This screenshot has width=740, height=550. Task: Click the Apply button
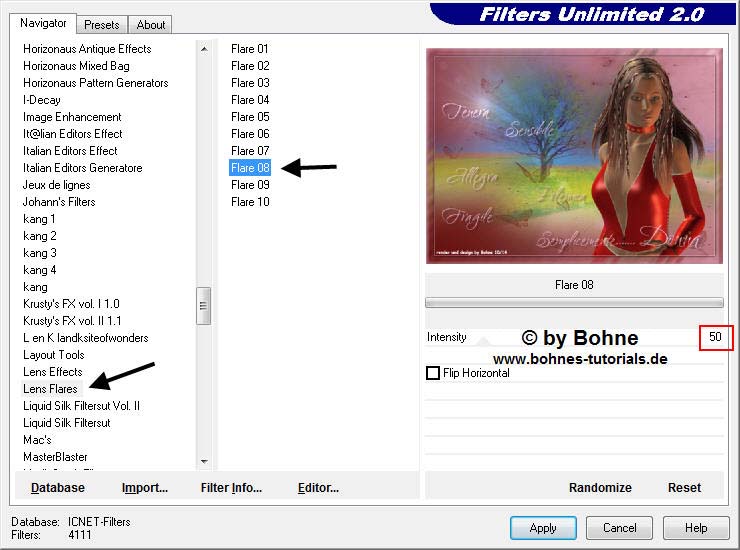[x=543, y=528]
